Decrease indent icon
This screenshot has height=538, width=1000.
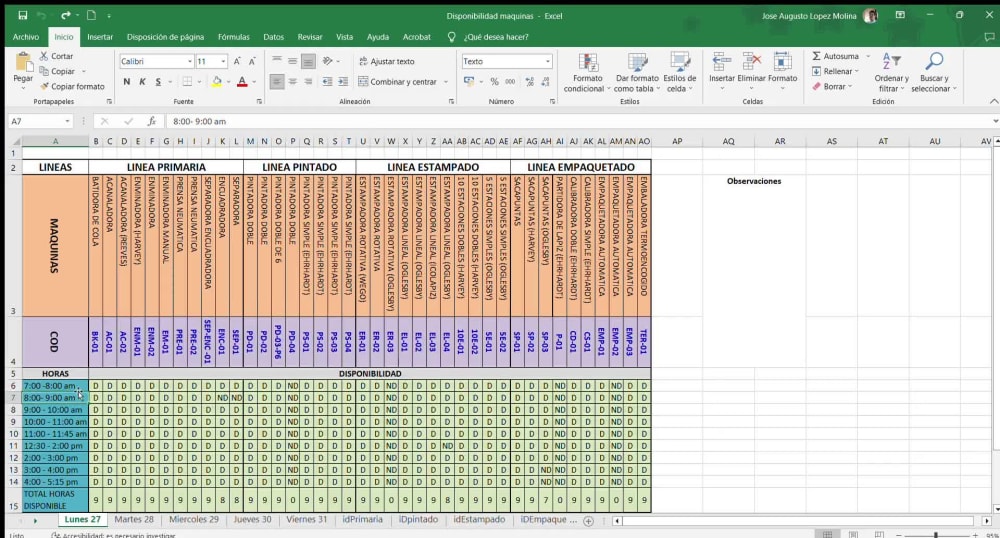coord(327,82)
